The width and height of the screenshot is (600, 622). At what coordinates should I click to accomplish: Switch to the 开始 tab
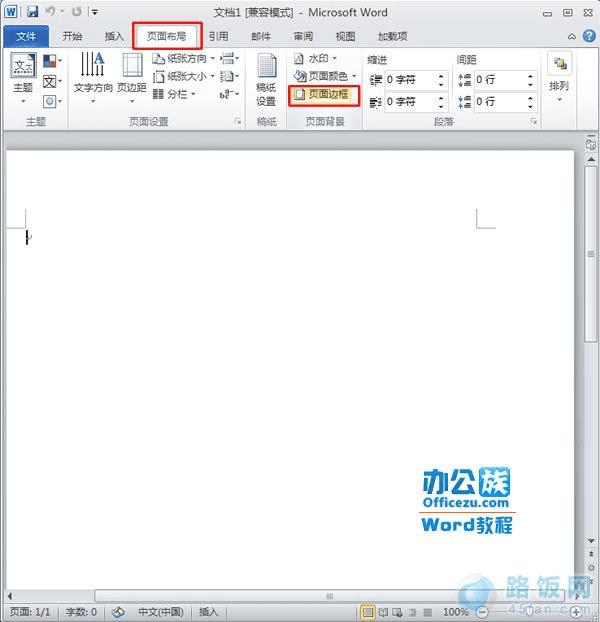click(72, 36)
